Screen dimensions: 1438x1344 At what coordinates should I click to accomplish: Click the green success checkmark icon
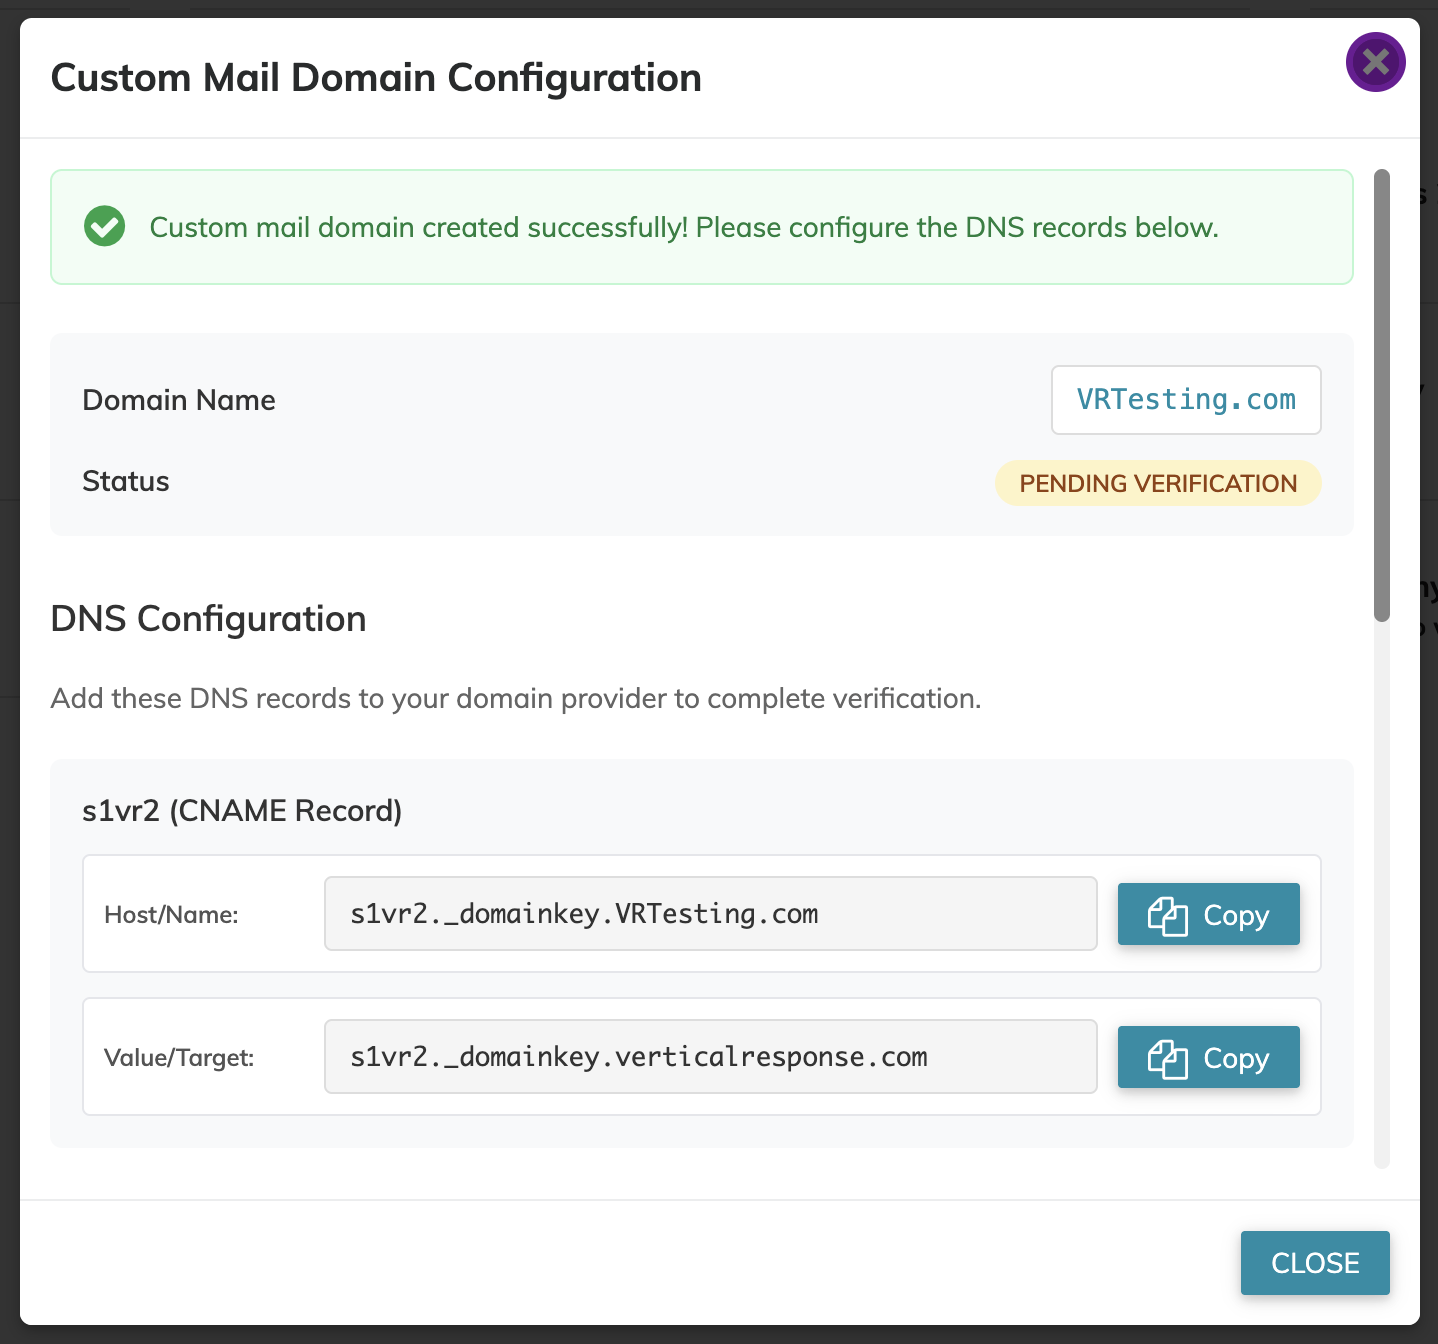click(105, 226)
